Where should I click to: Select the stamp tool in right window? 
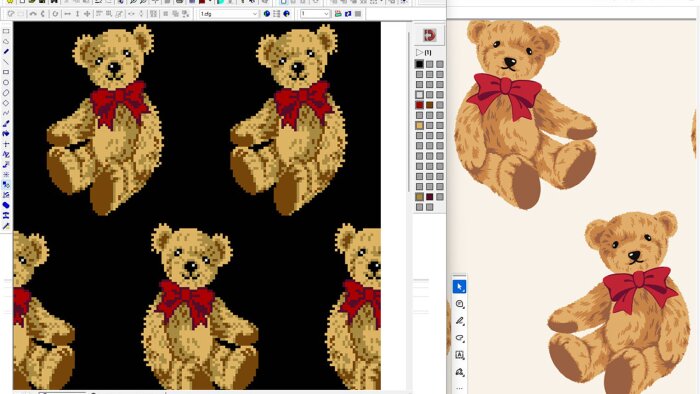(459, 372)
